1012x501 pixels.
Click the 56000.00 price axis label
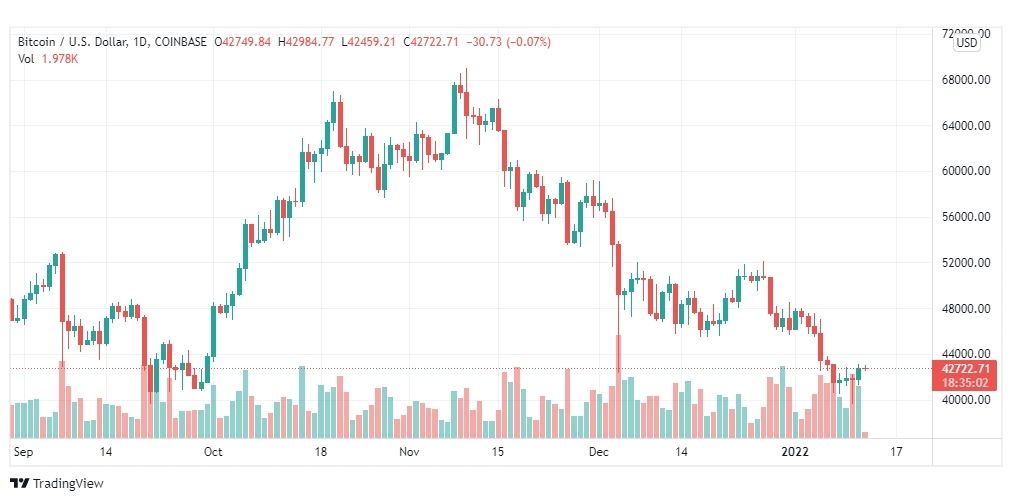click(966, 217)
